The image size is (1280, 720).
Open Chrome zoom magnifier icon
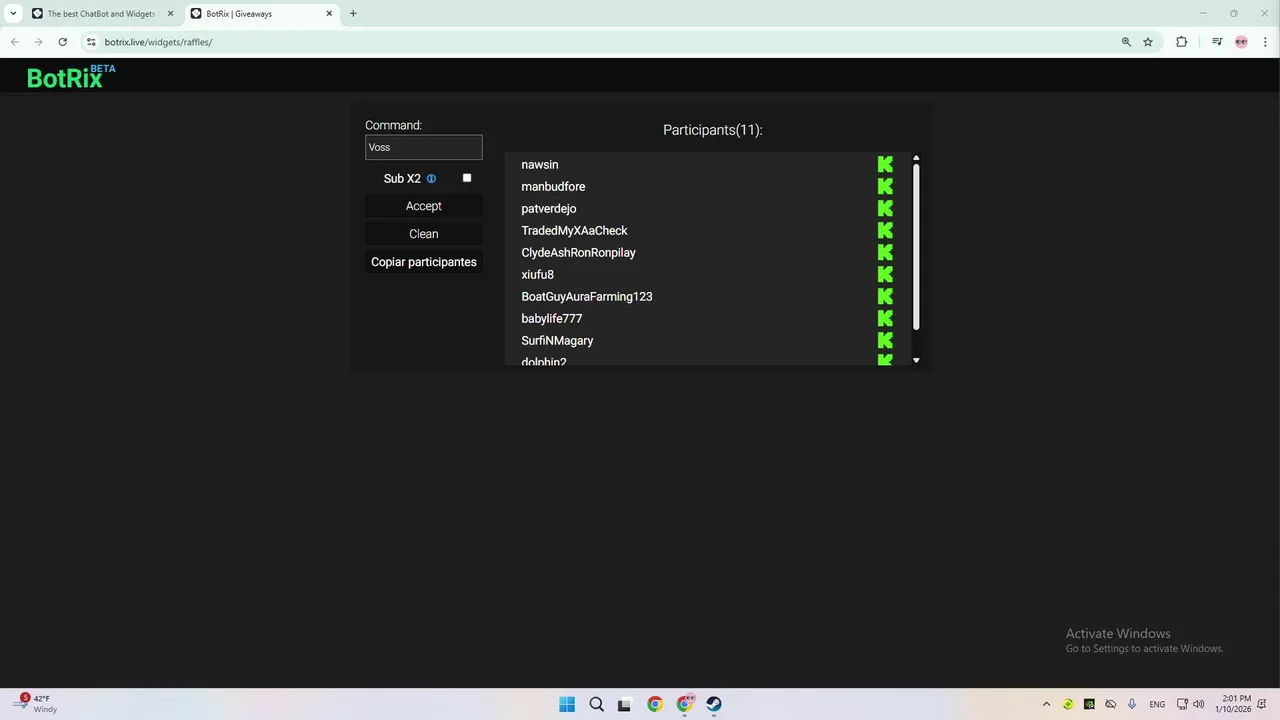(1126, 42)
